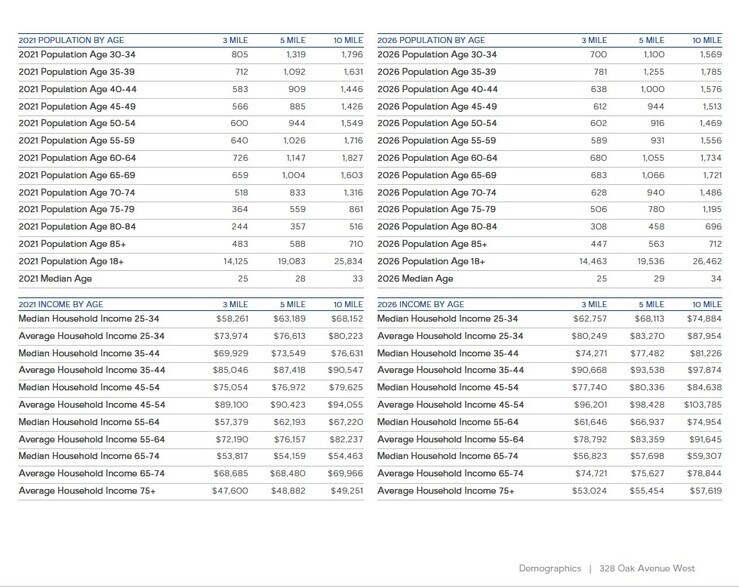Click the 2026 Average Household Income 75+ label
Viewport: 739px width, 588px height.
tap(446, 491)
